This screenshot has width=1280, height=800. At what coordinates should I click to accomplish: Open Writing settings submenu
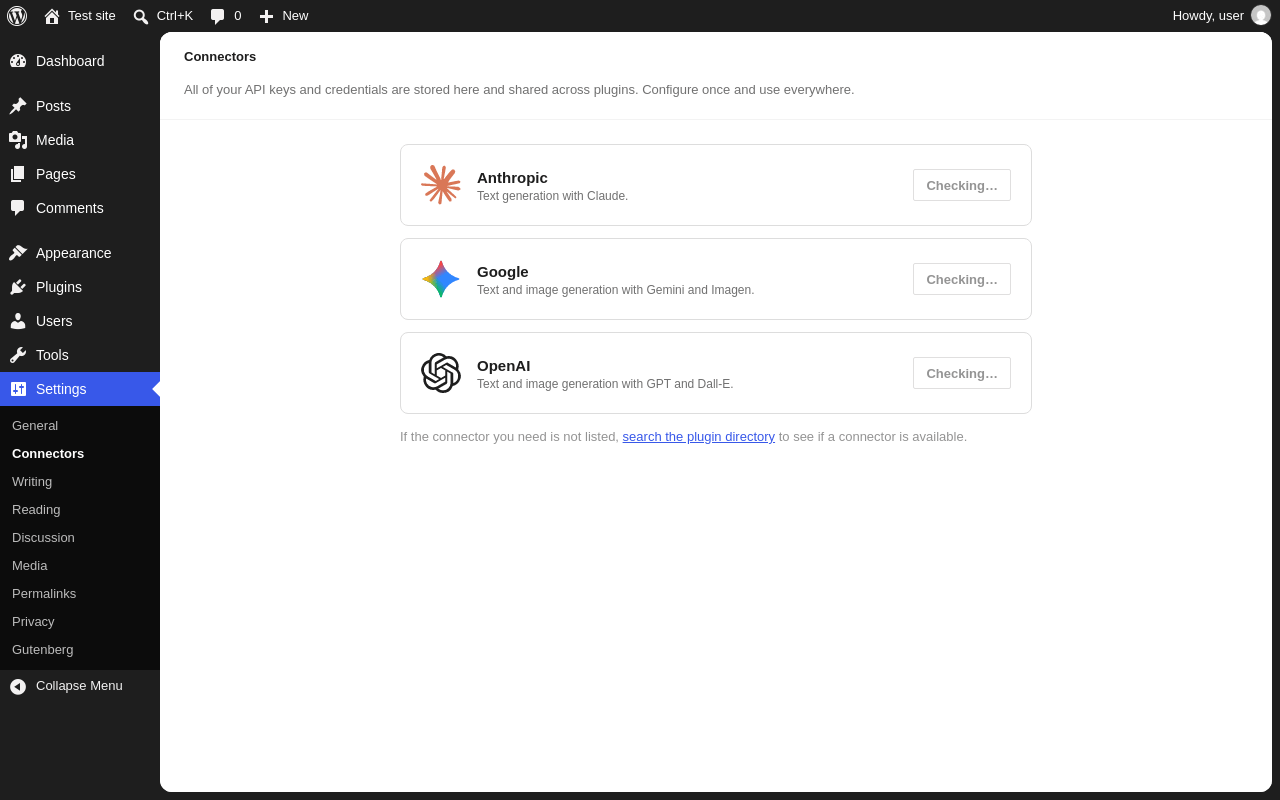(x=32, y=481)
